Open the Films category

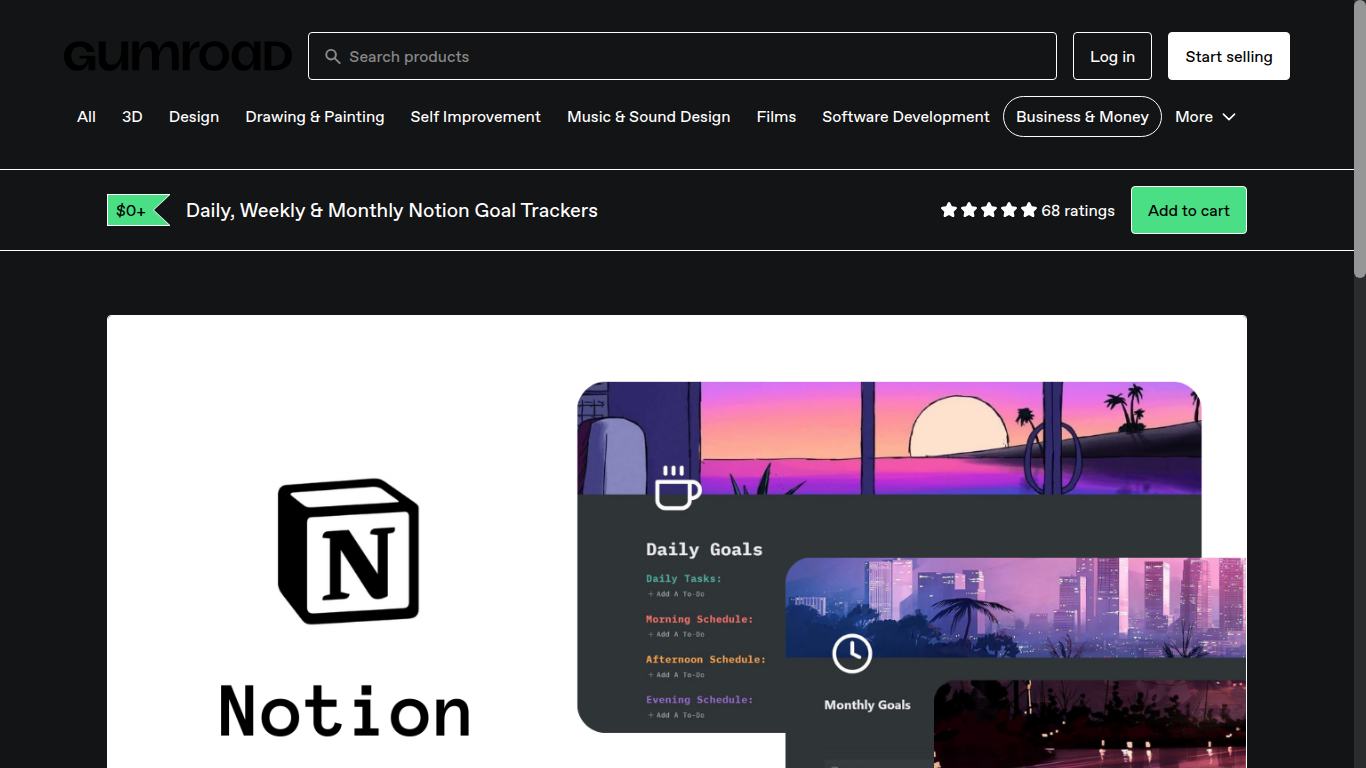point(777,117)
